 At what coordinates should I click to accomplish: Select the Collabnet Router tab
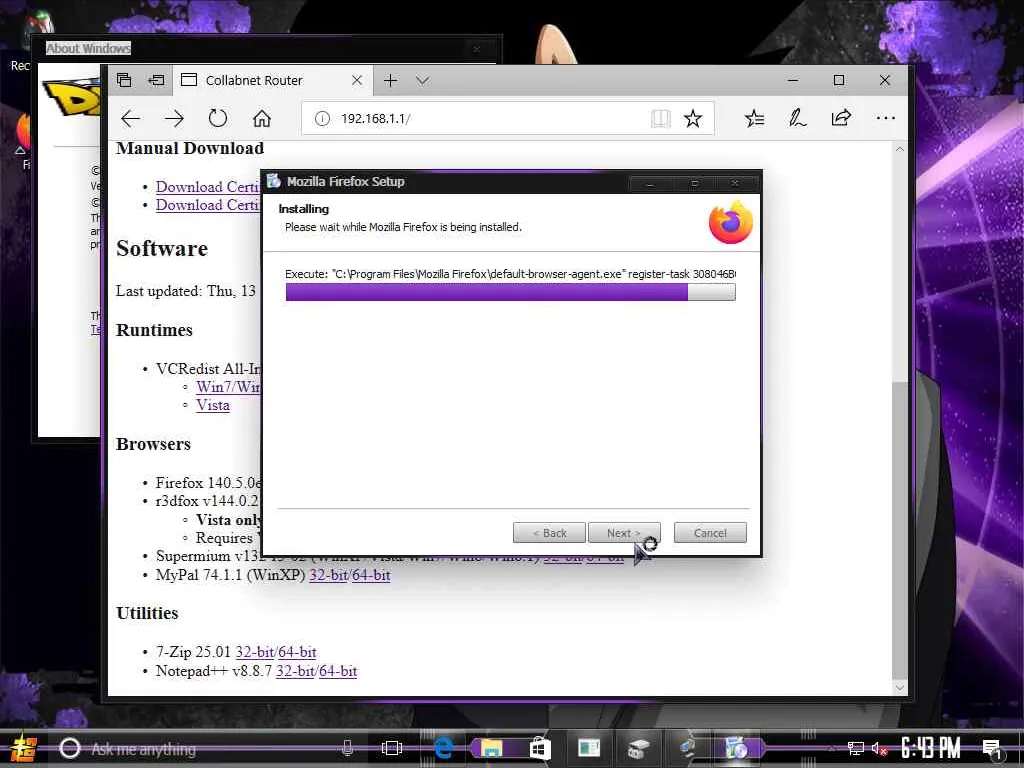272,80
